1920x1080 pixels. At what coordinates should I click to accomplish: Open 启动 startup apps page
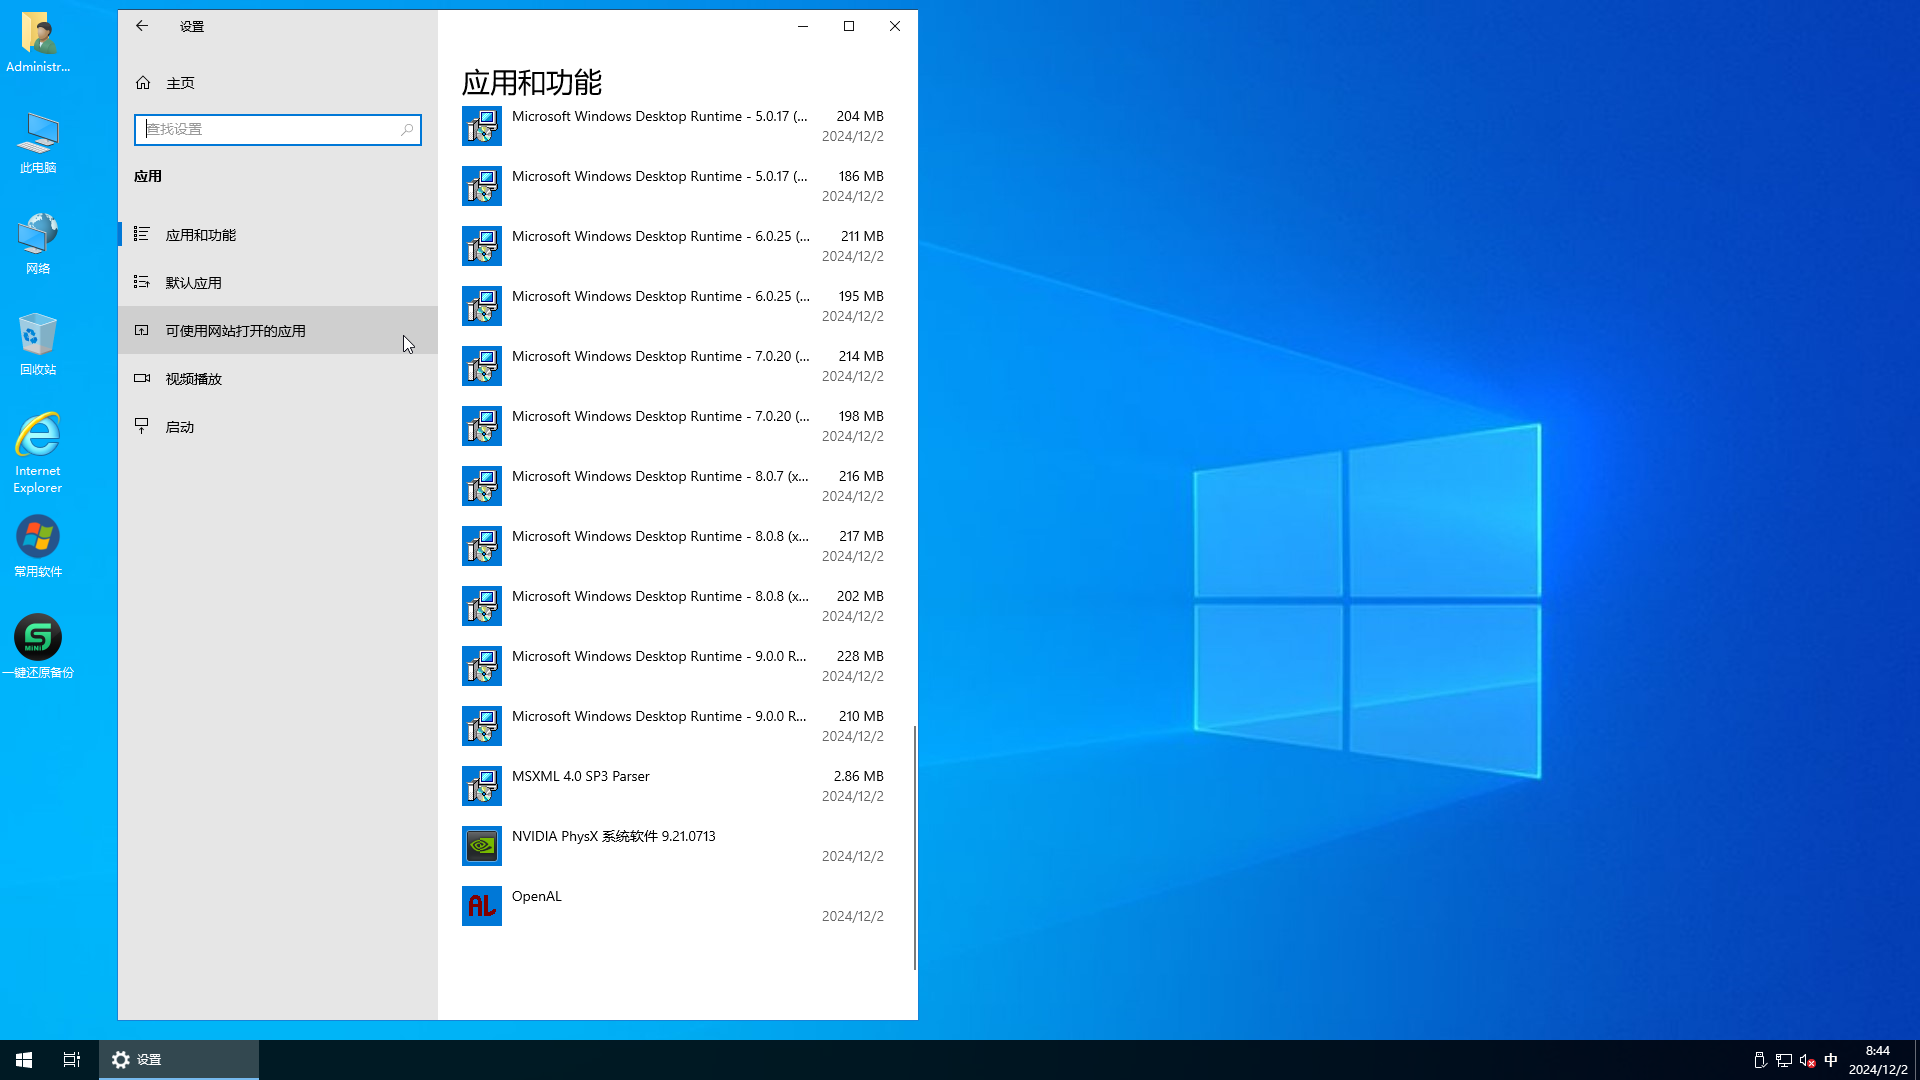coord(278,427)
